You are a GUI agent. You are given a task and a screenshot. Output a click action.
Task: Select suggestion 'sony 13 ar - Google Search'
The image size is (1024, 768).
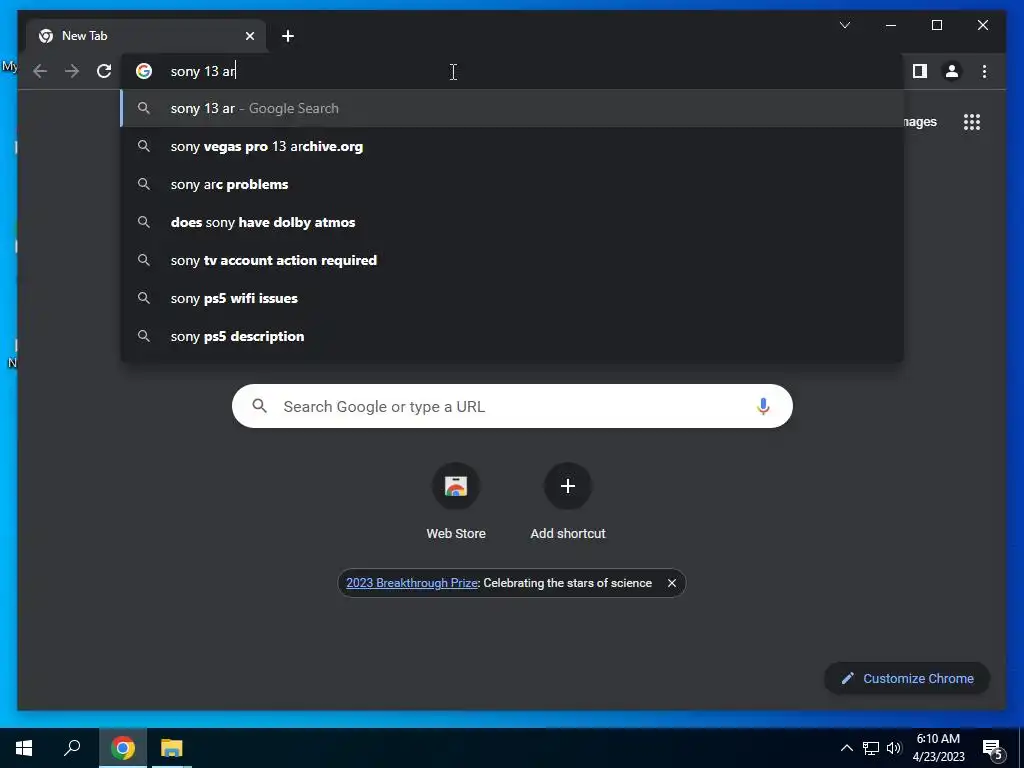pyautogui.click(x=512, y=108)
